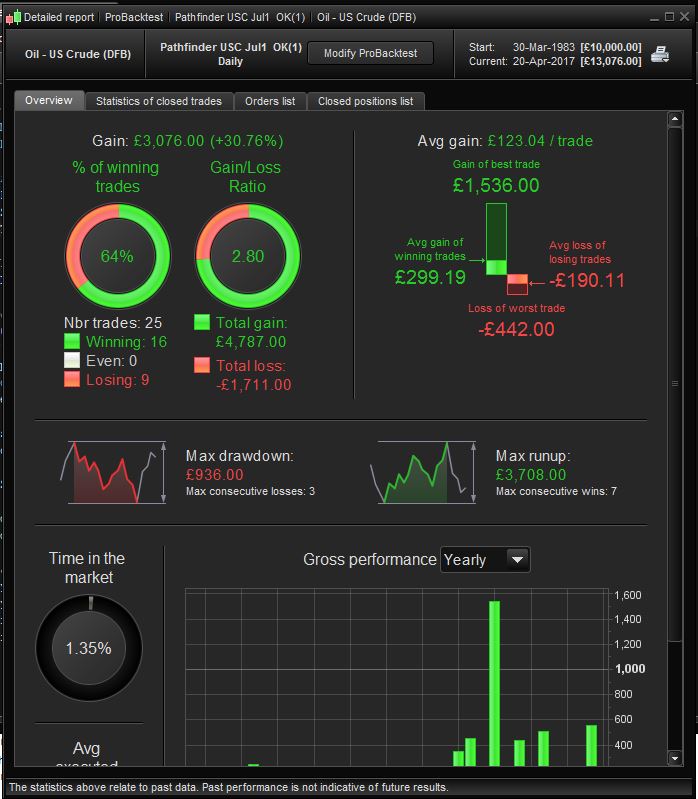The height and width of the screenshot is (799, 698).
Task: Click the -£190.11 avg loss value
Action: pos(587,280)
